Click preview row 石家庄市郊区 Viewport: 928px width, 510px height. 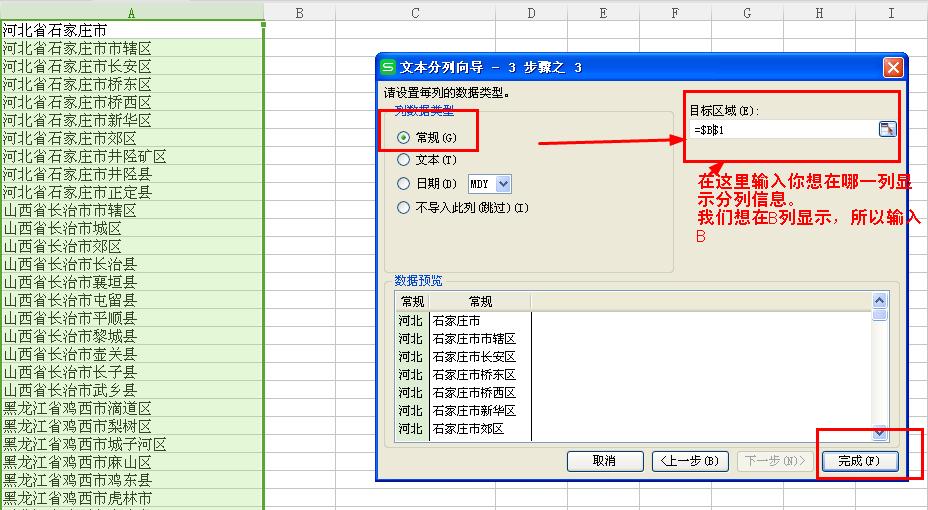(468, 429)
